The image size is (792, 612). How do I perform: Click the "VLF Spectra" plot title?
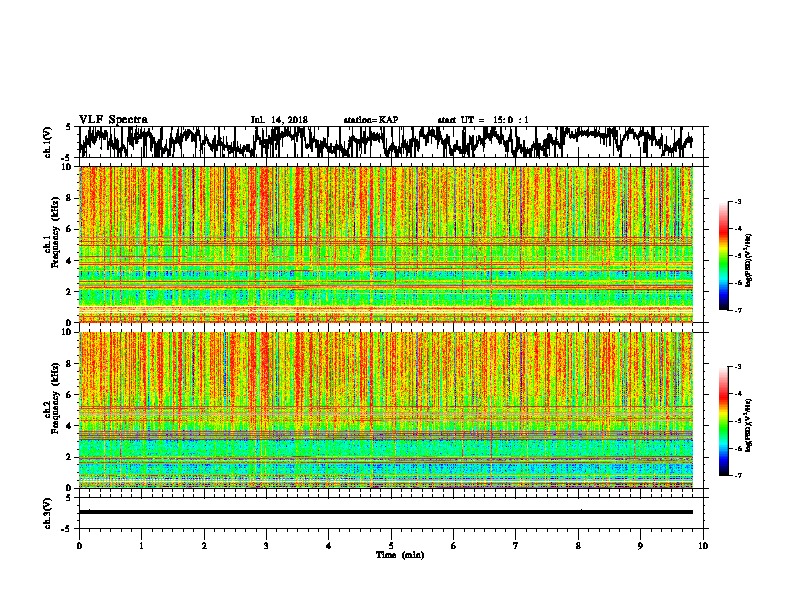(113, 120)
